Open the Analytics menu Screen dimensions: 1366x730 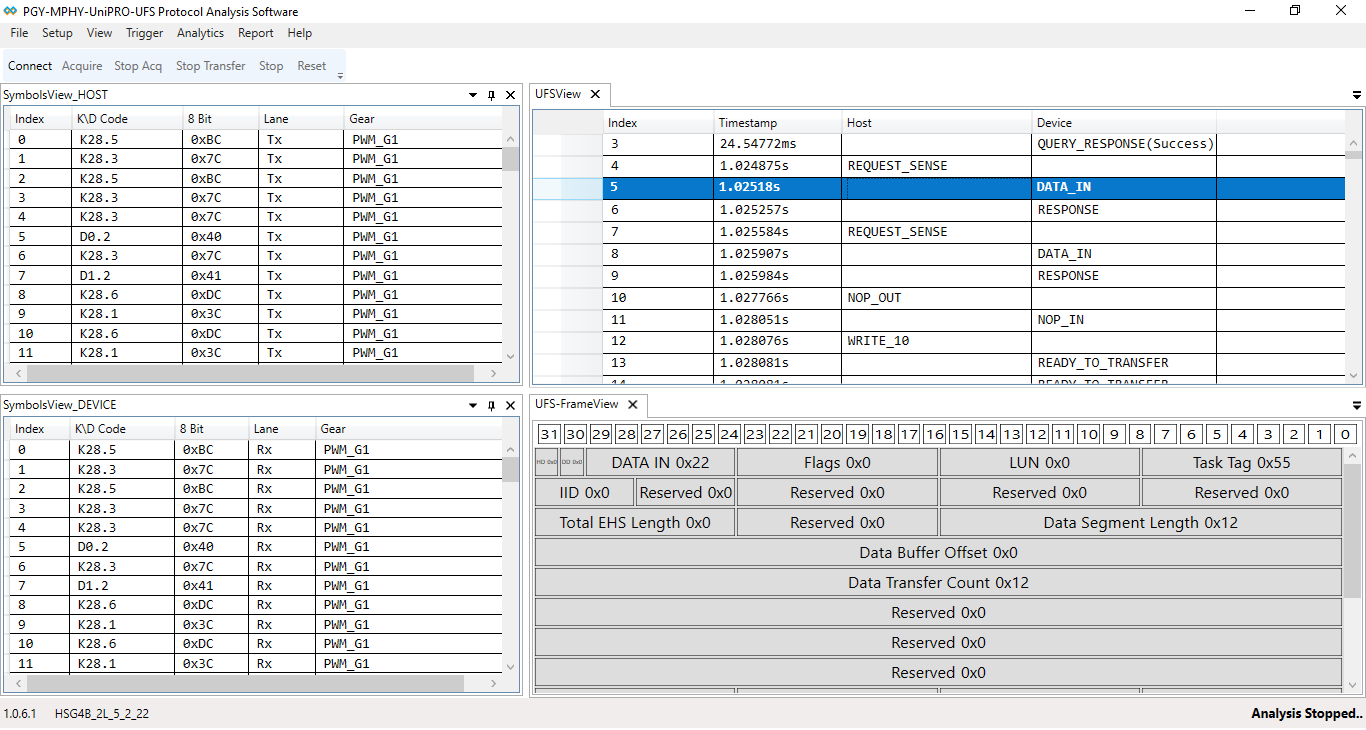coord(200,33)
